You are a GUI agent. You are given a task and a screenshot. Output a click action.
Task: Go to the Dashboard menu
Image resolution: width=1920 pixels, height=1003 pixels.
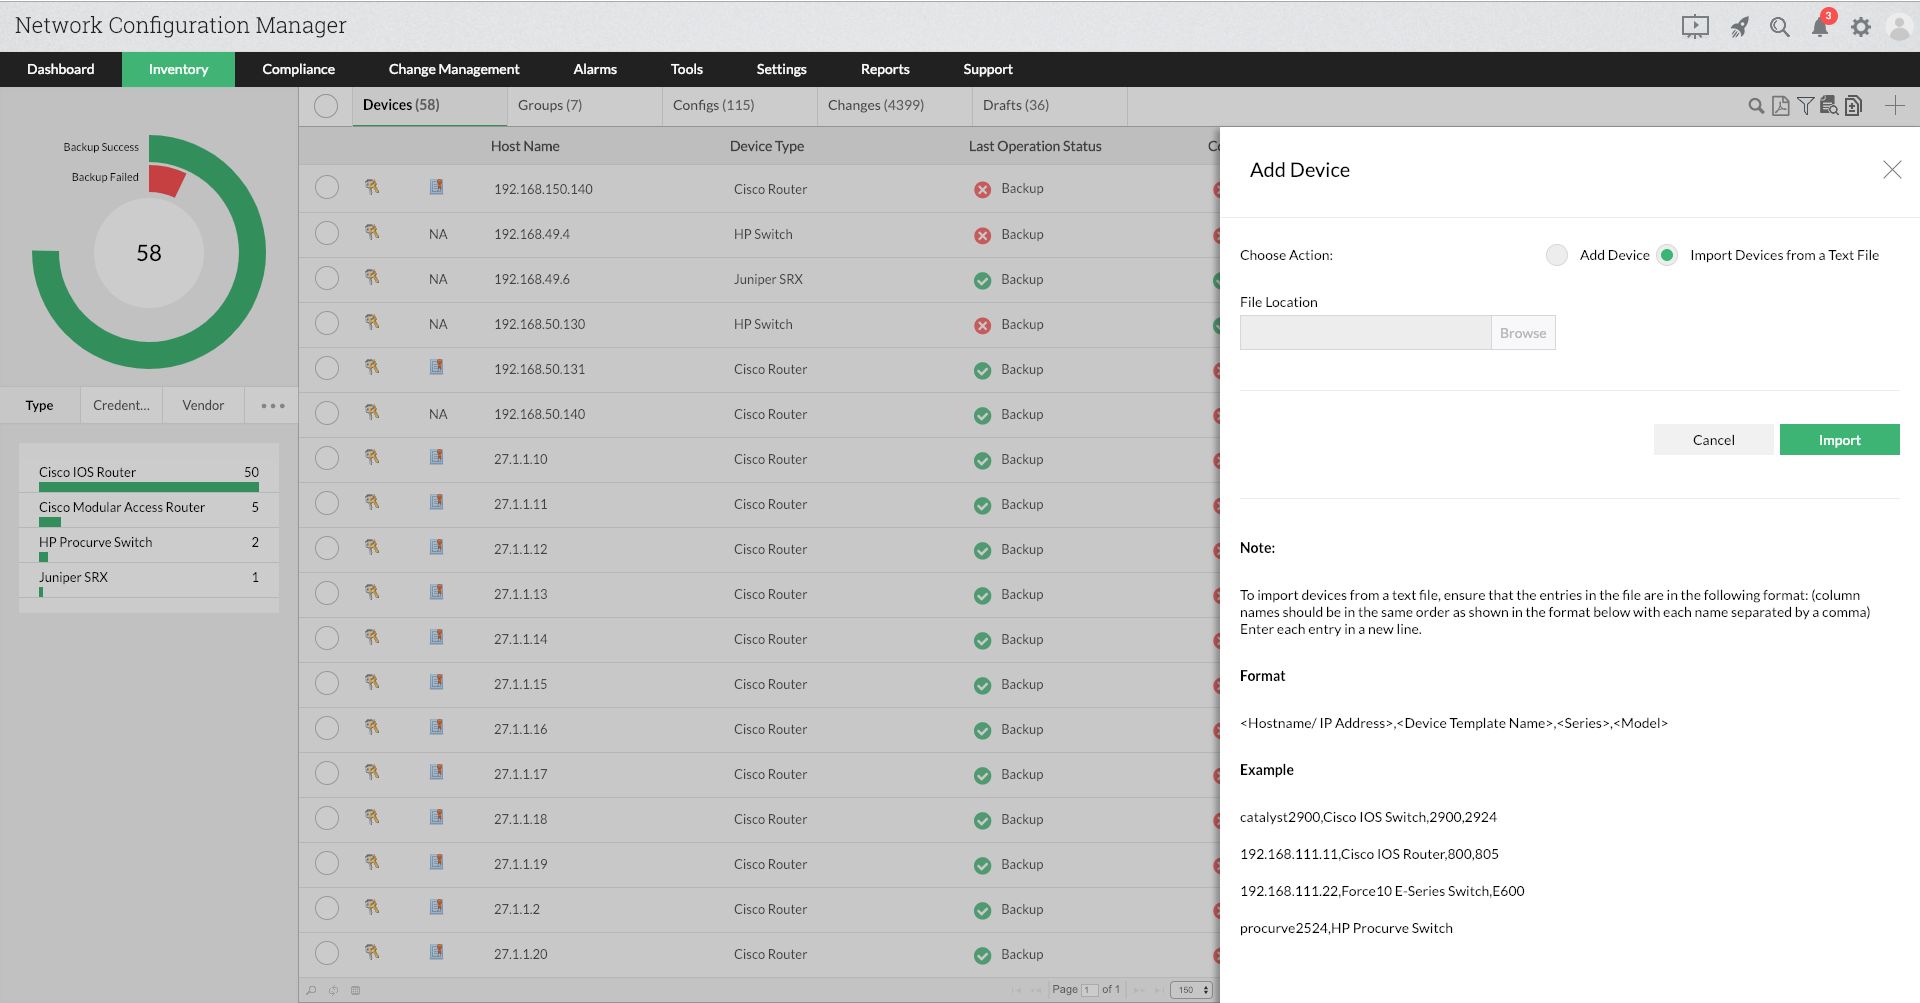pyautogui.click(x=61, y=70)
